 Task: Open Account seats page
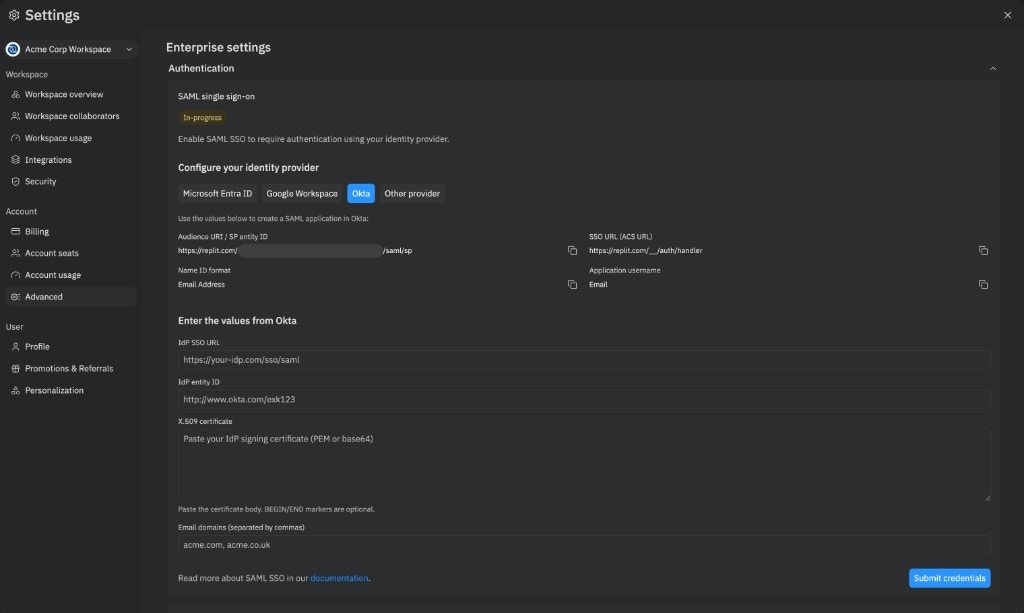[x=71, y=253]
